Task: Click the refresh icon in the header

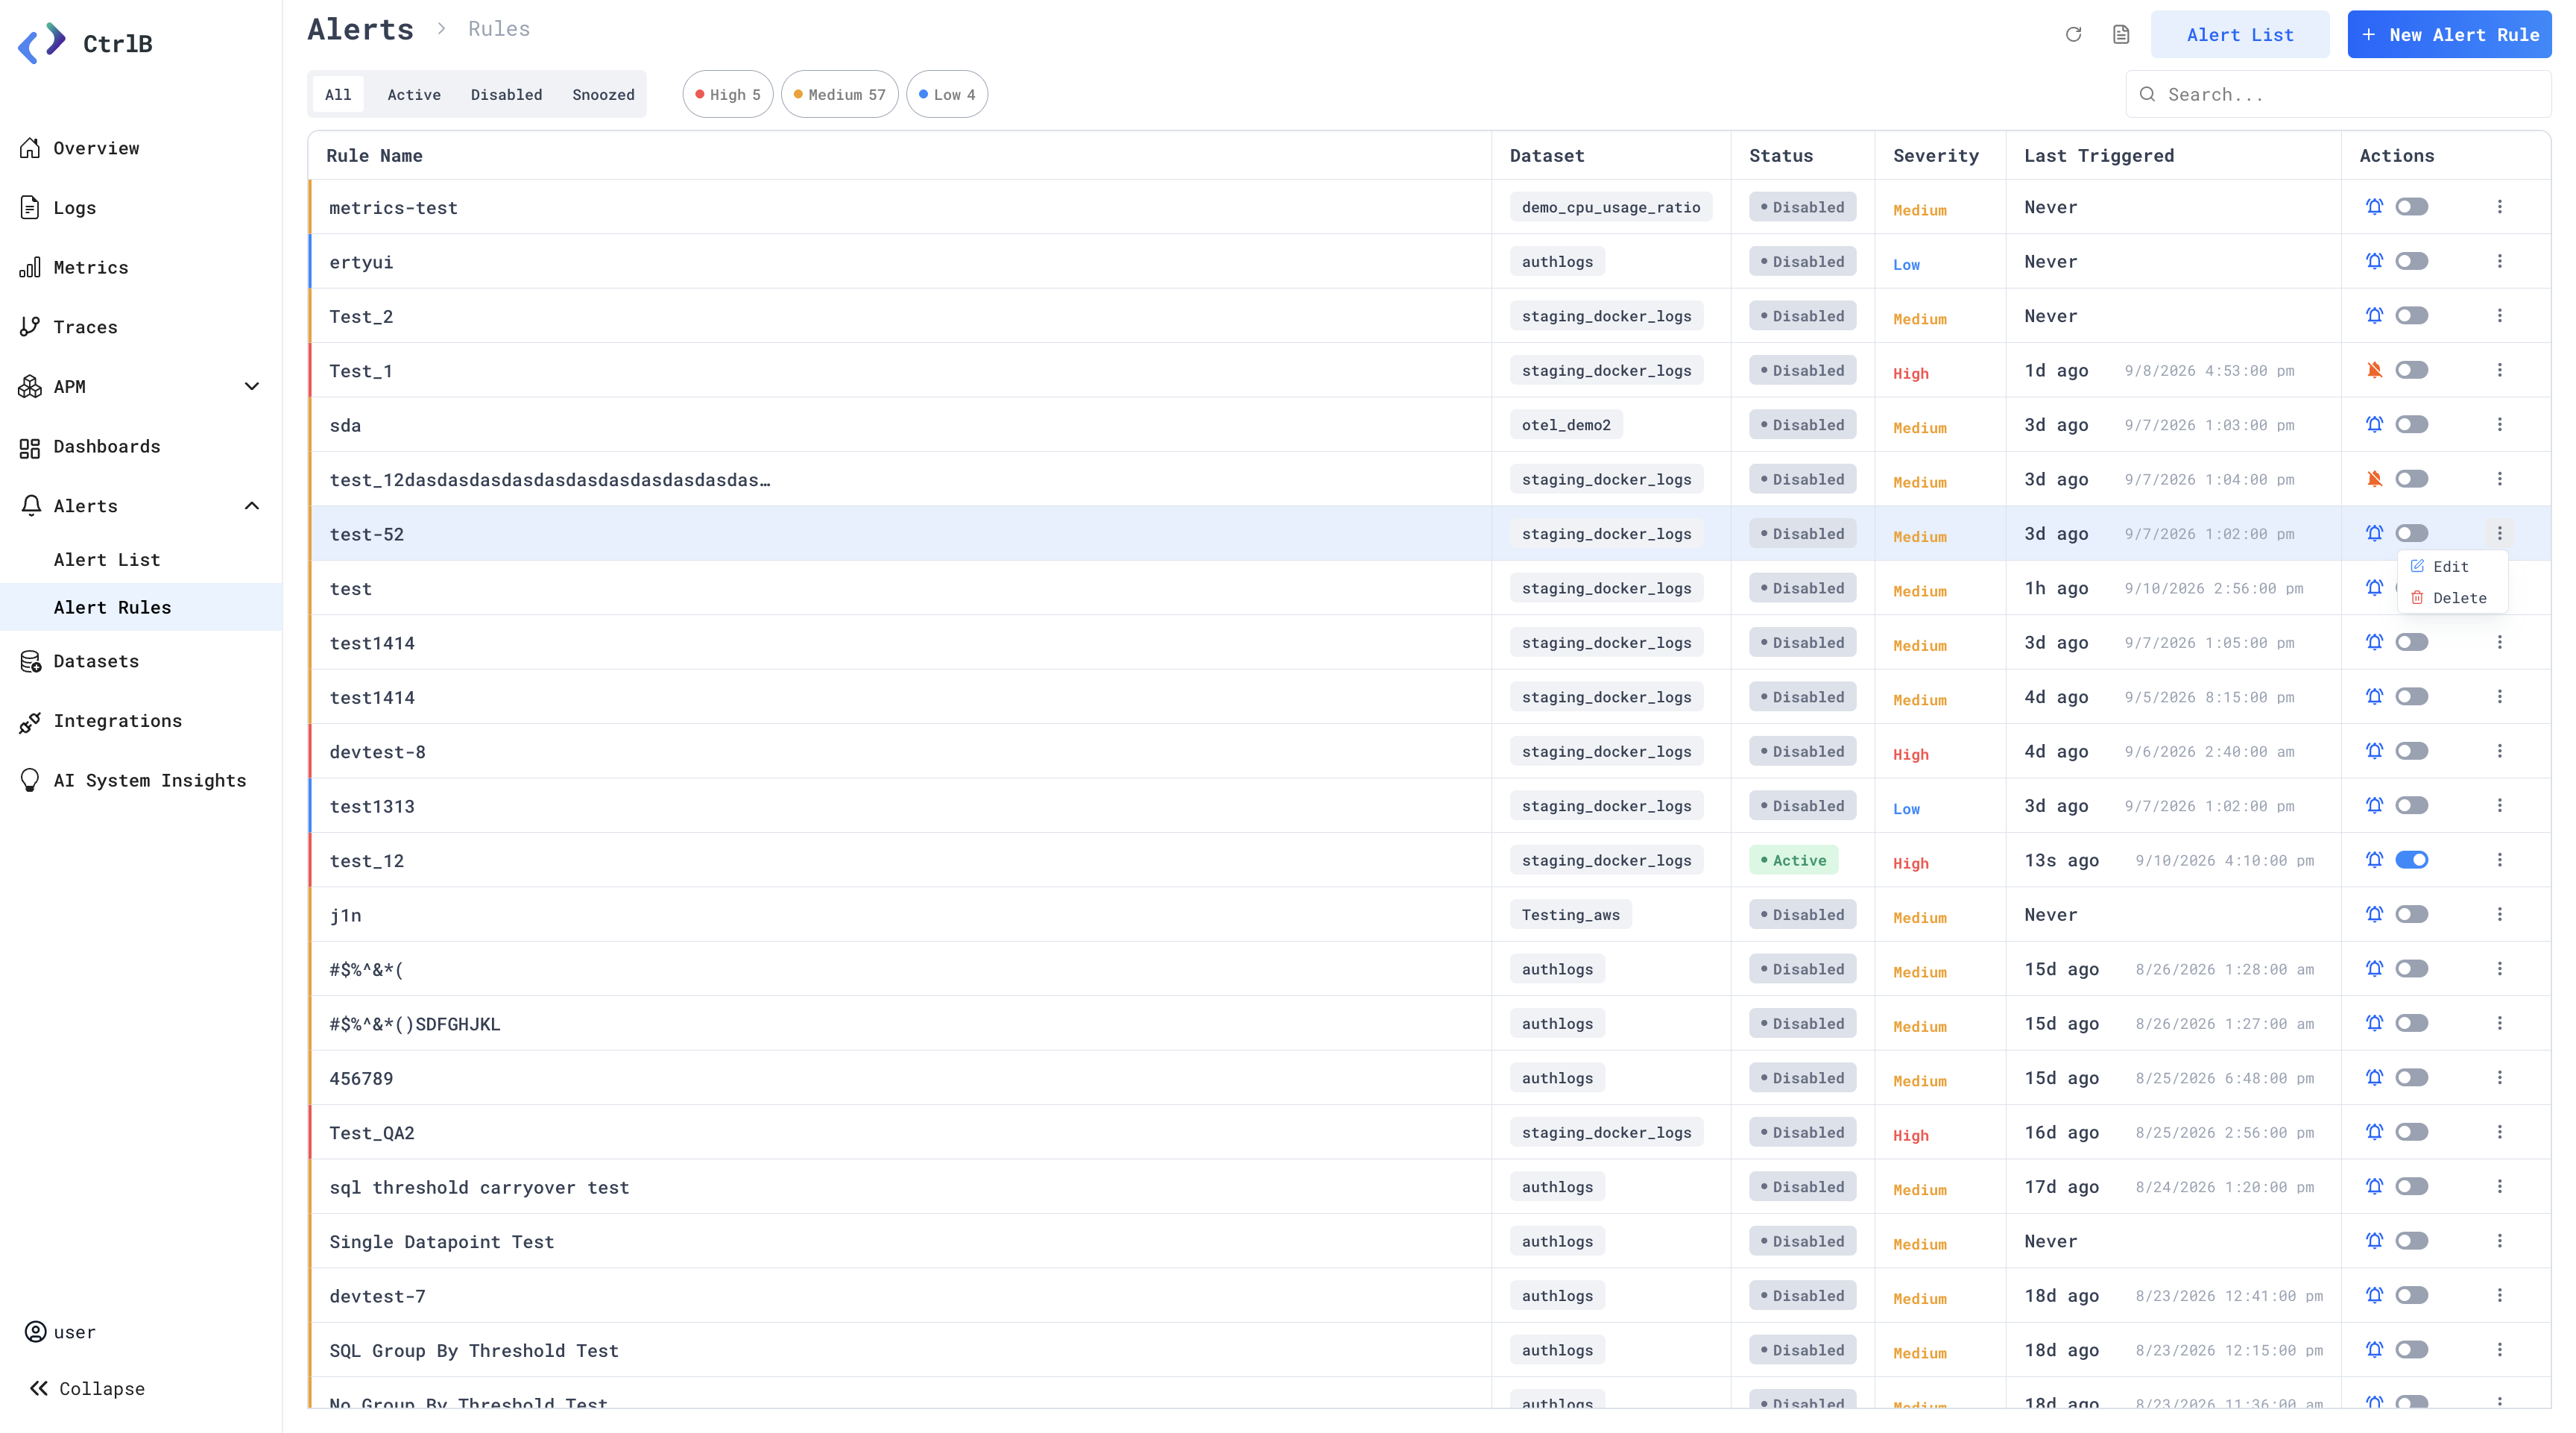Action: tap(2073, 35)
